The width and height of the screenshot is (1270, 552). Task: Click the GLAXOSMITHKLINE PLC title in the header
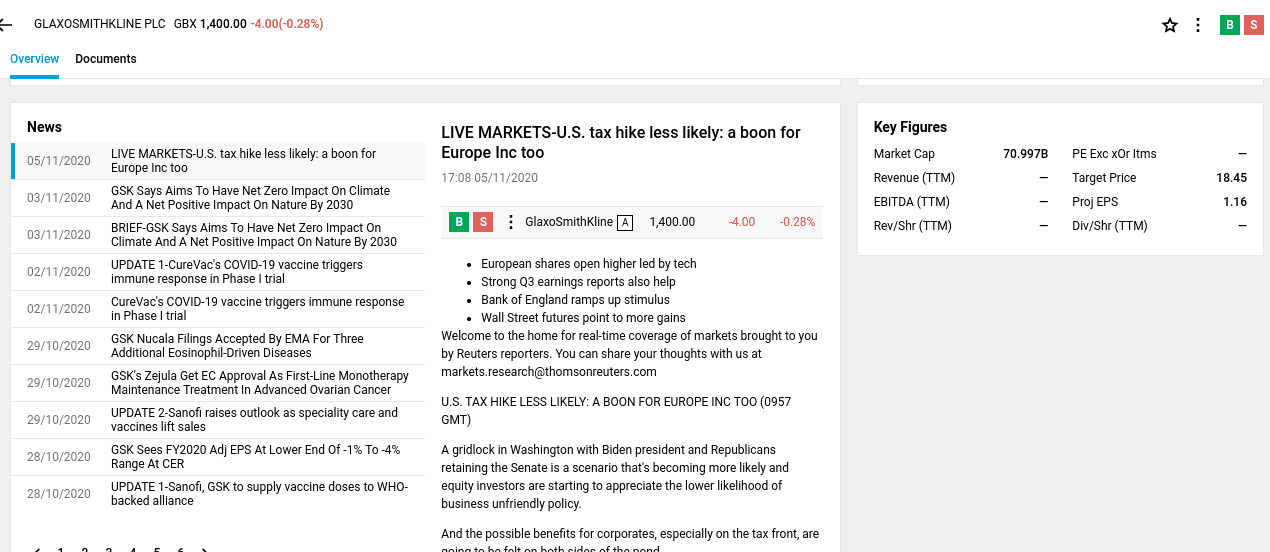click(x=100, y=24)
